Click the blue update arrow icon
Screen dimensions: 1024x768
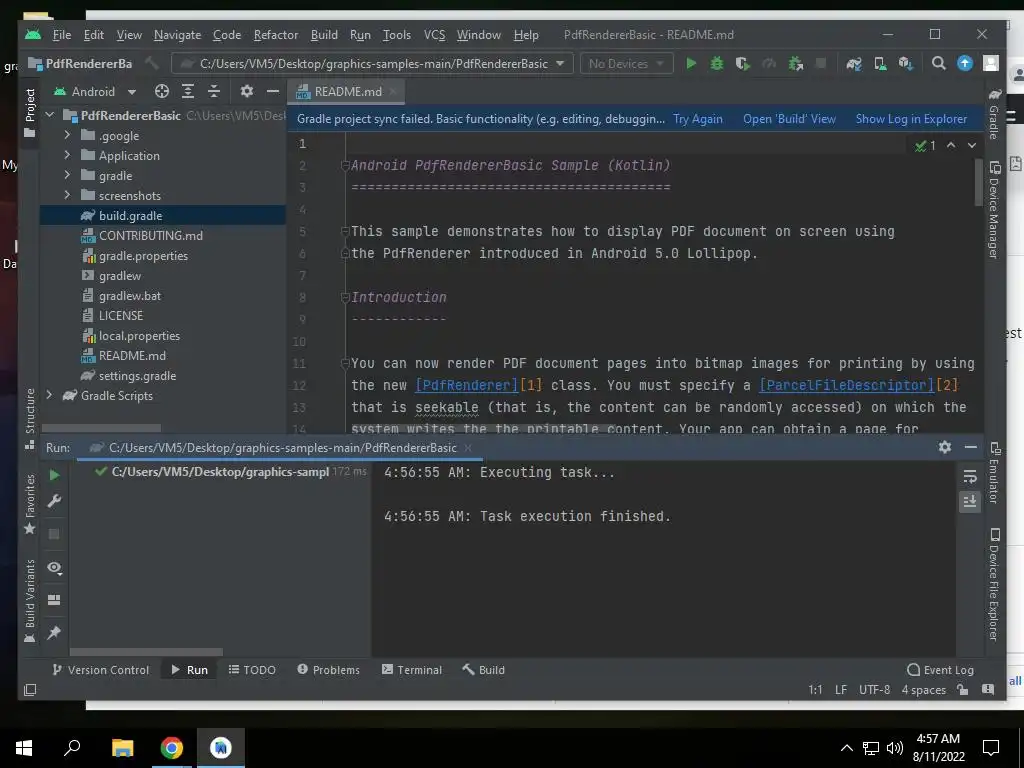pos(965,63)
